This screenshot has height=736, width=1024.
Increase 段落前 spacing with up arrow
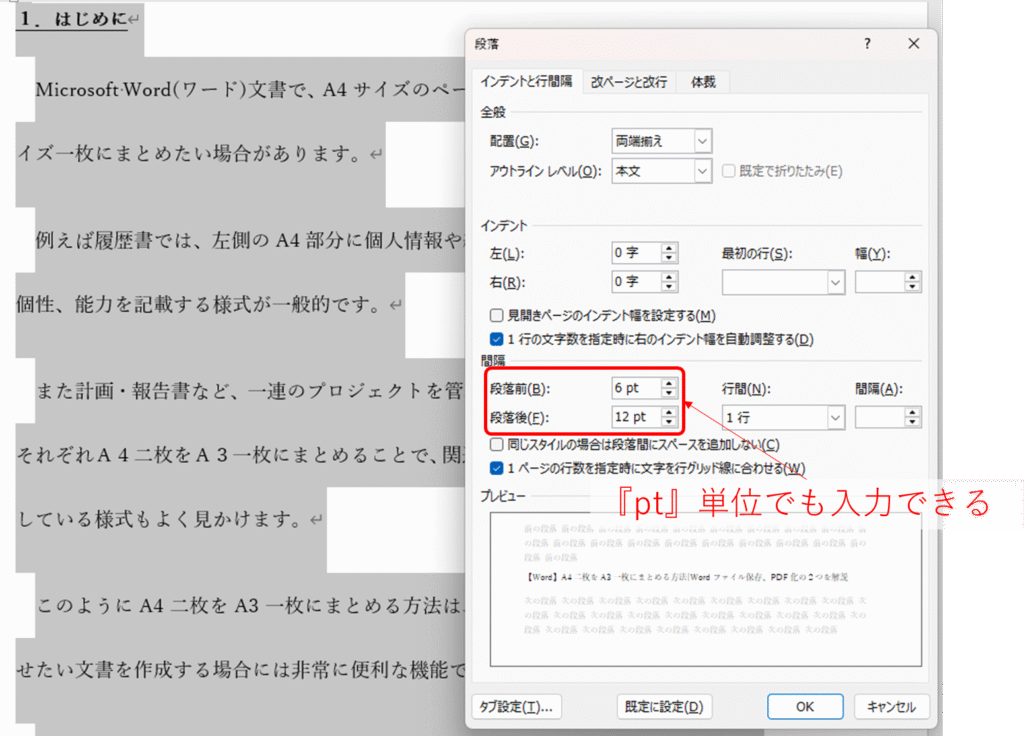coord(669,382)
